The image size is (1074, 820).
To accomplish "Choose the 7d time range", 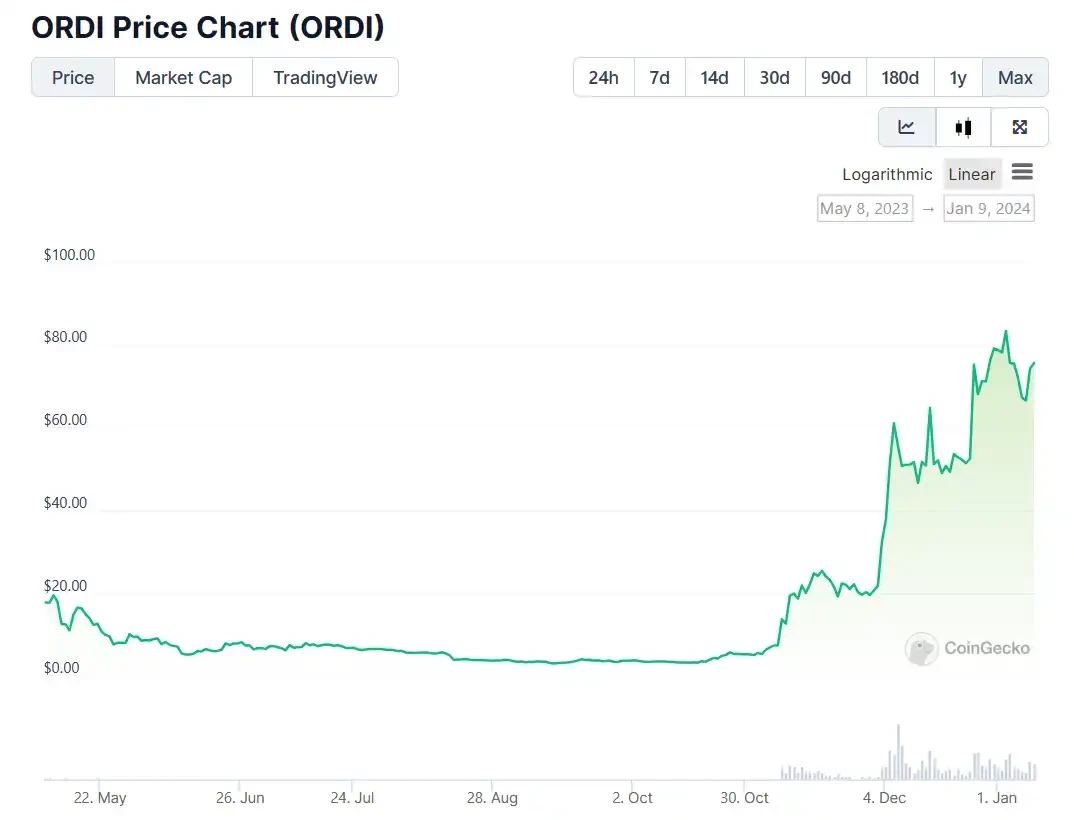I will (659, 77).
